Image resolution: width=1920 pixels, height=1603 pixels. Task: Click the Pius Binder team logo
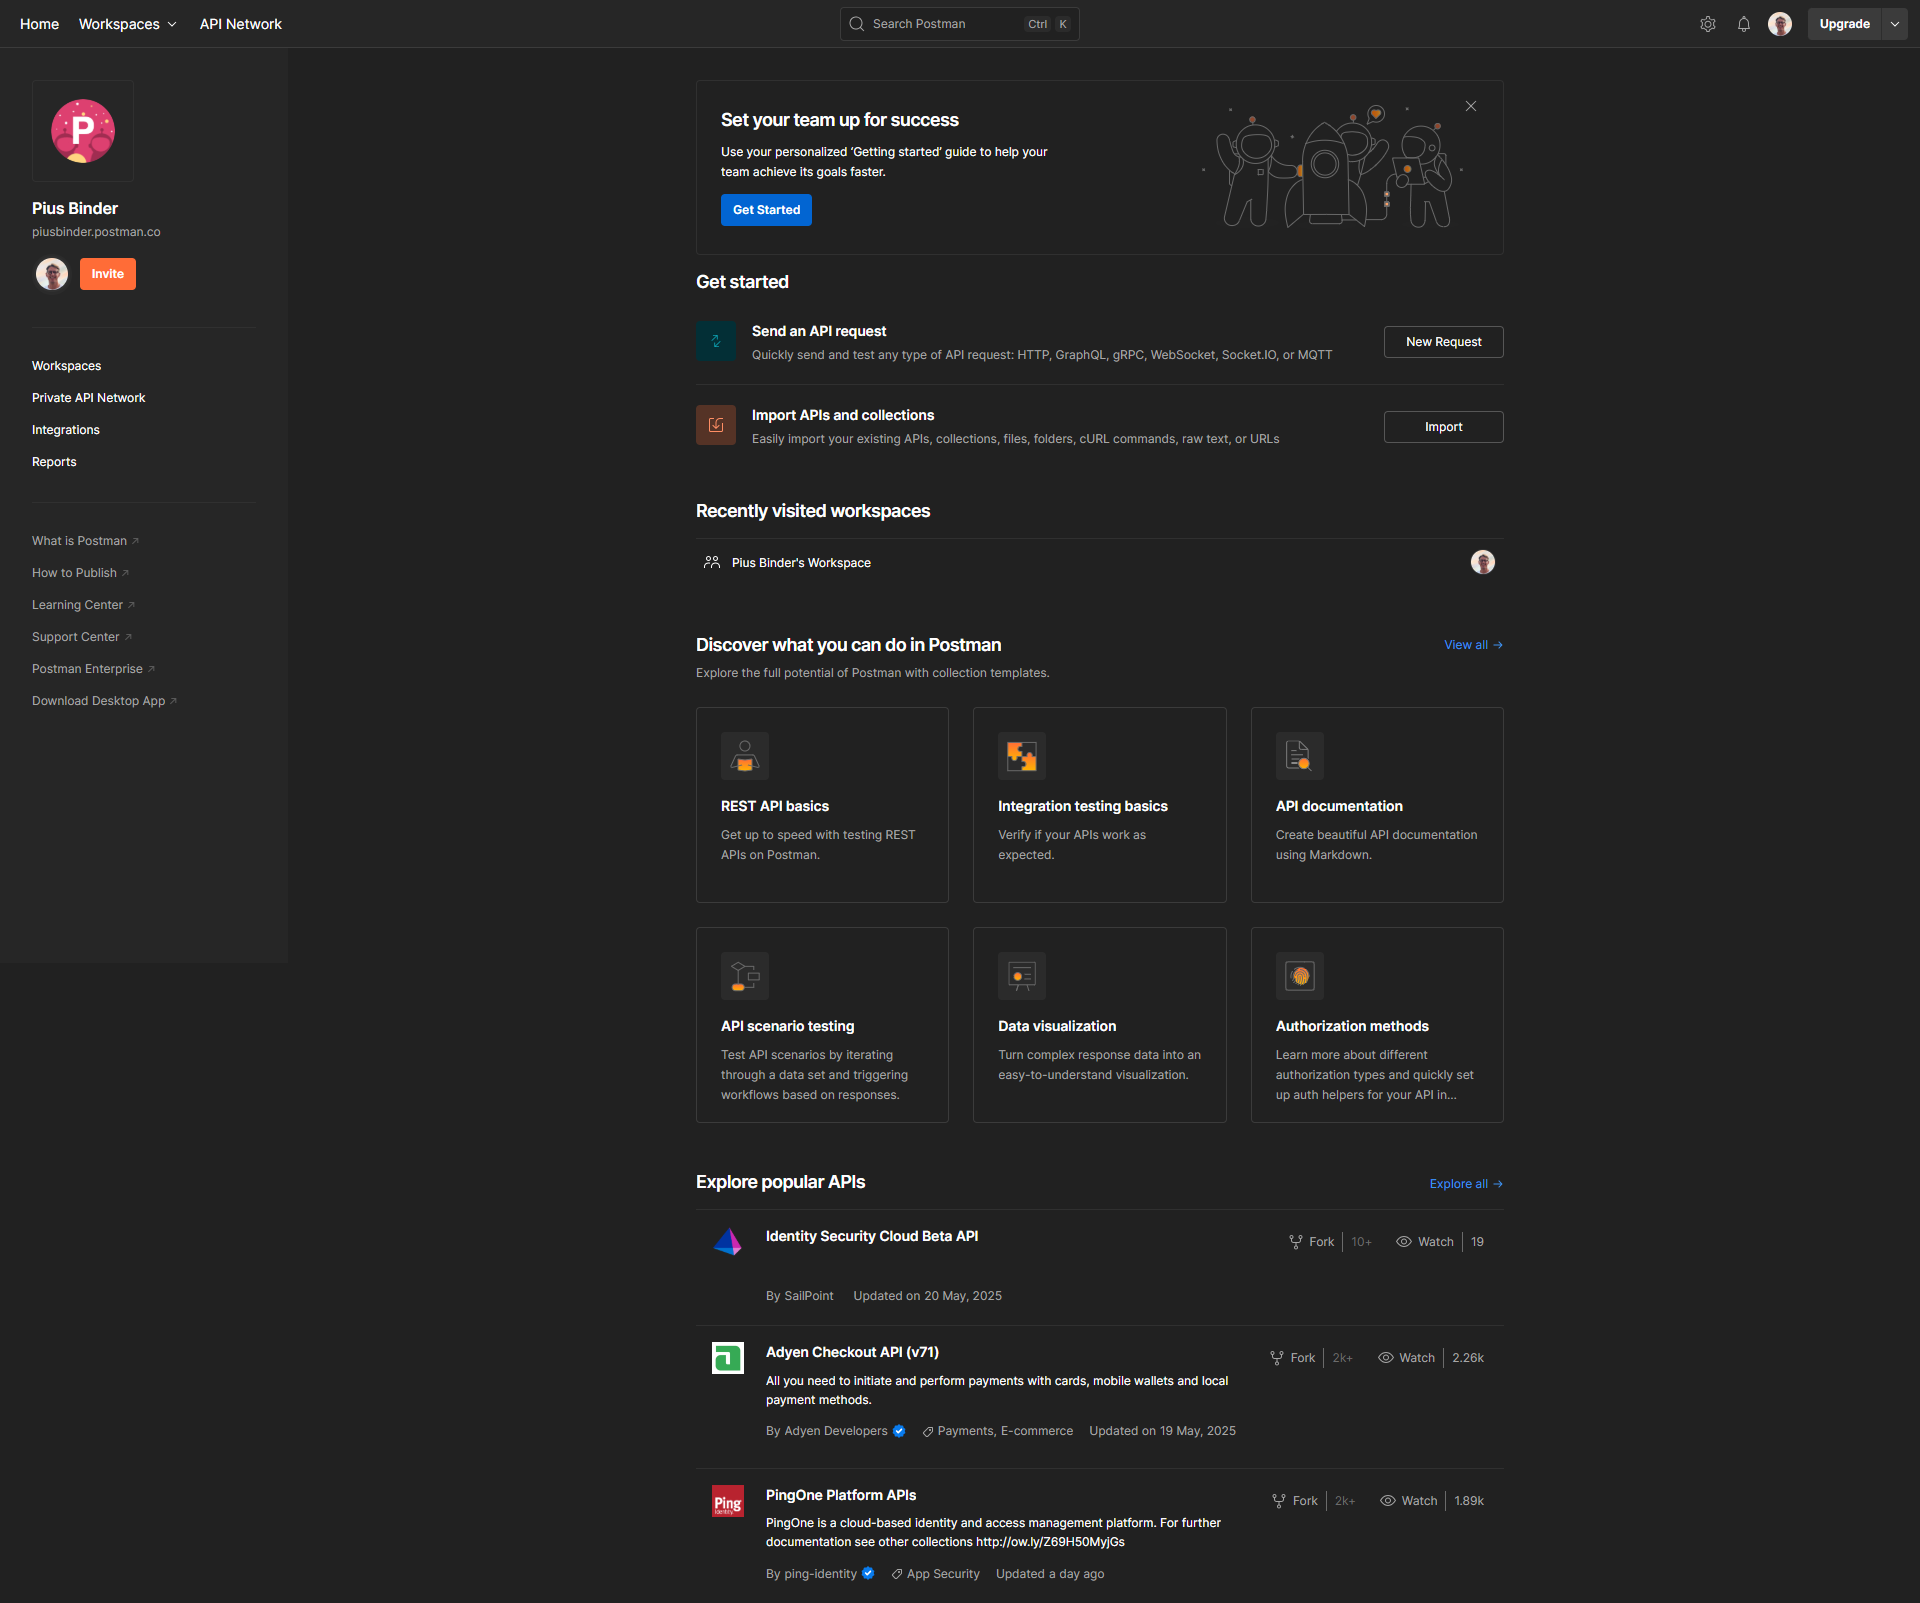[x=83, y=131]
